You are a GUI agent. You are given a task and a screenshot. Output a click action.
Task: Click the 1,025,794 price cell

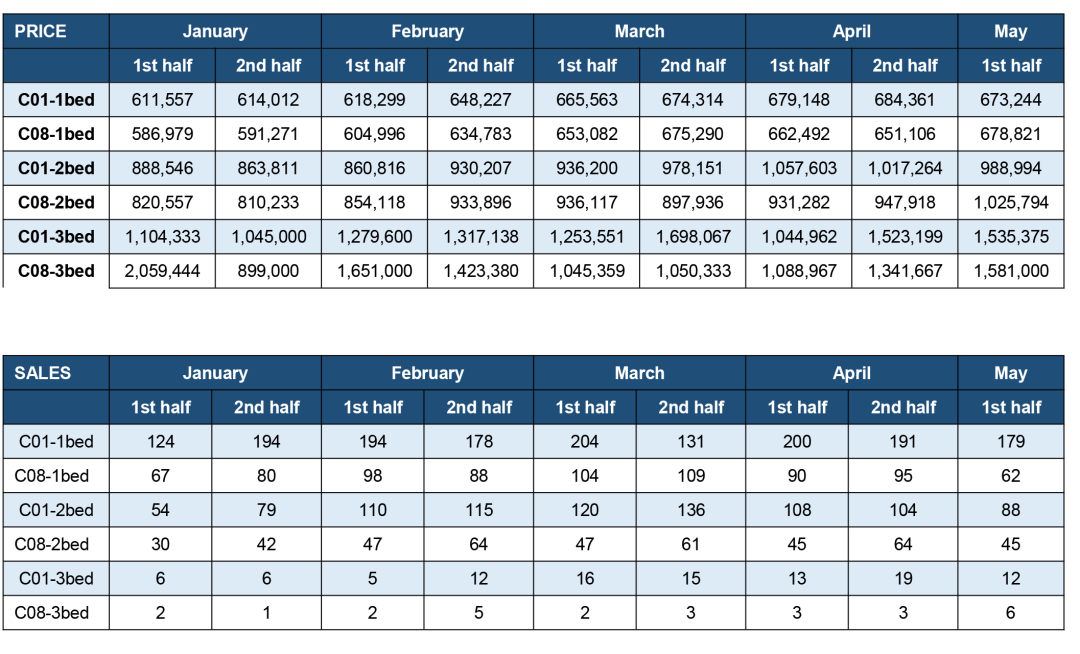click(1010, 202)
